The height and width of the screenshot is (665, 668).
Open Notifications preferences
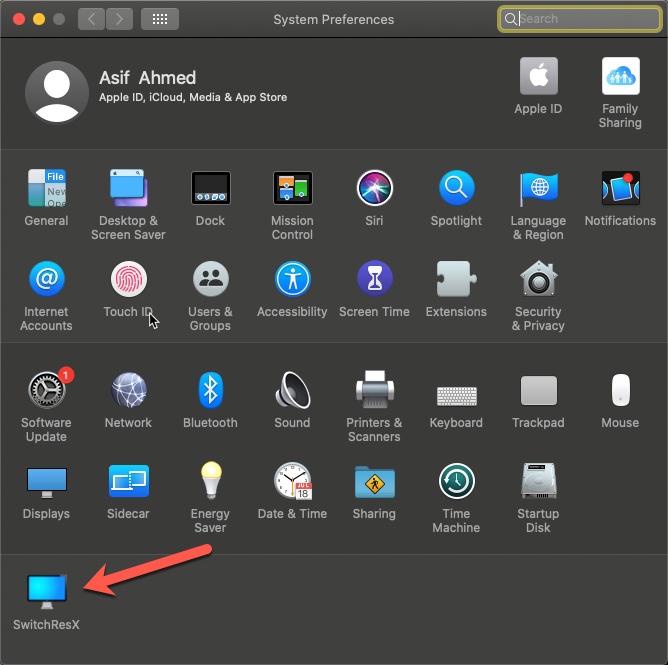coord(621,188)
